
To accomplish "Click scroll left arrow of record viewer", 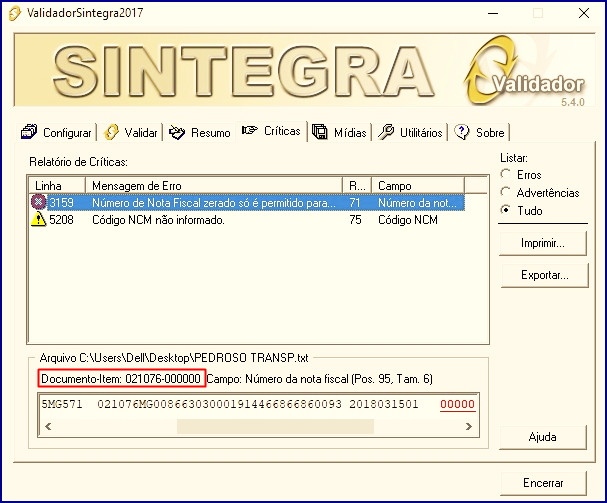I will 48,426.
